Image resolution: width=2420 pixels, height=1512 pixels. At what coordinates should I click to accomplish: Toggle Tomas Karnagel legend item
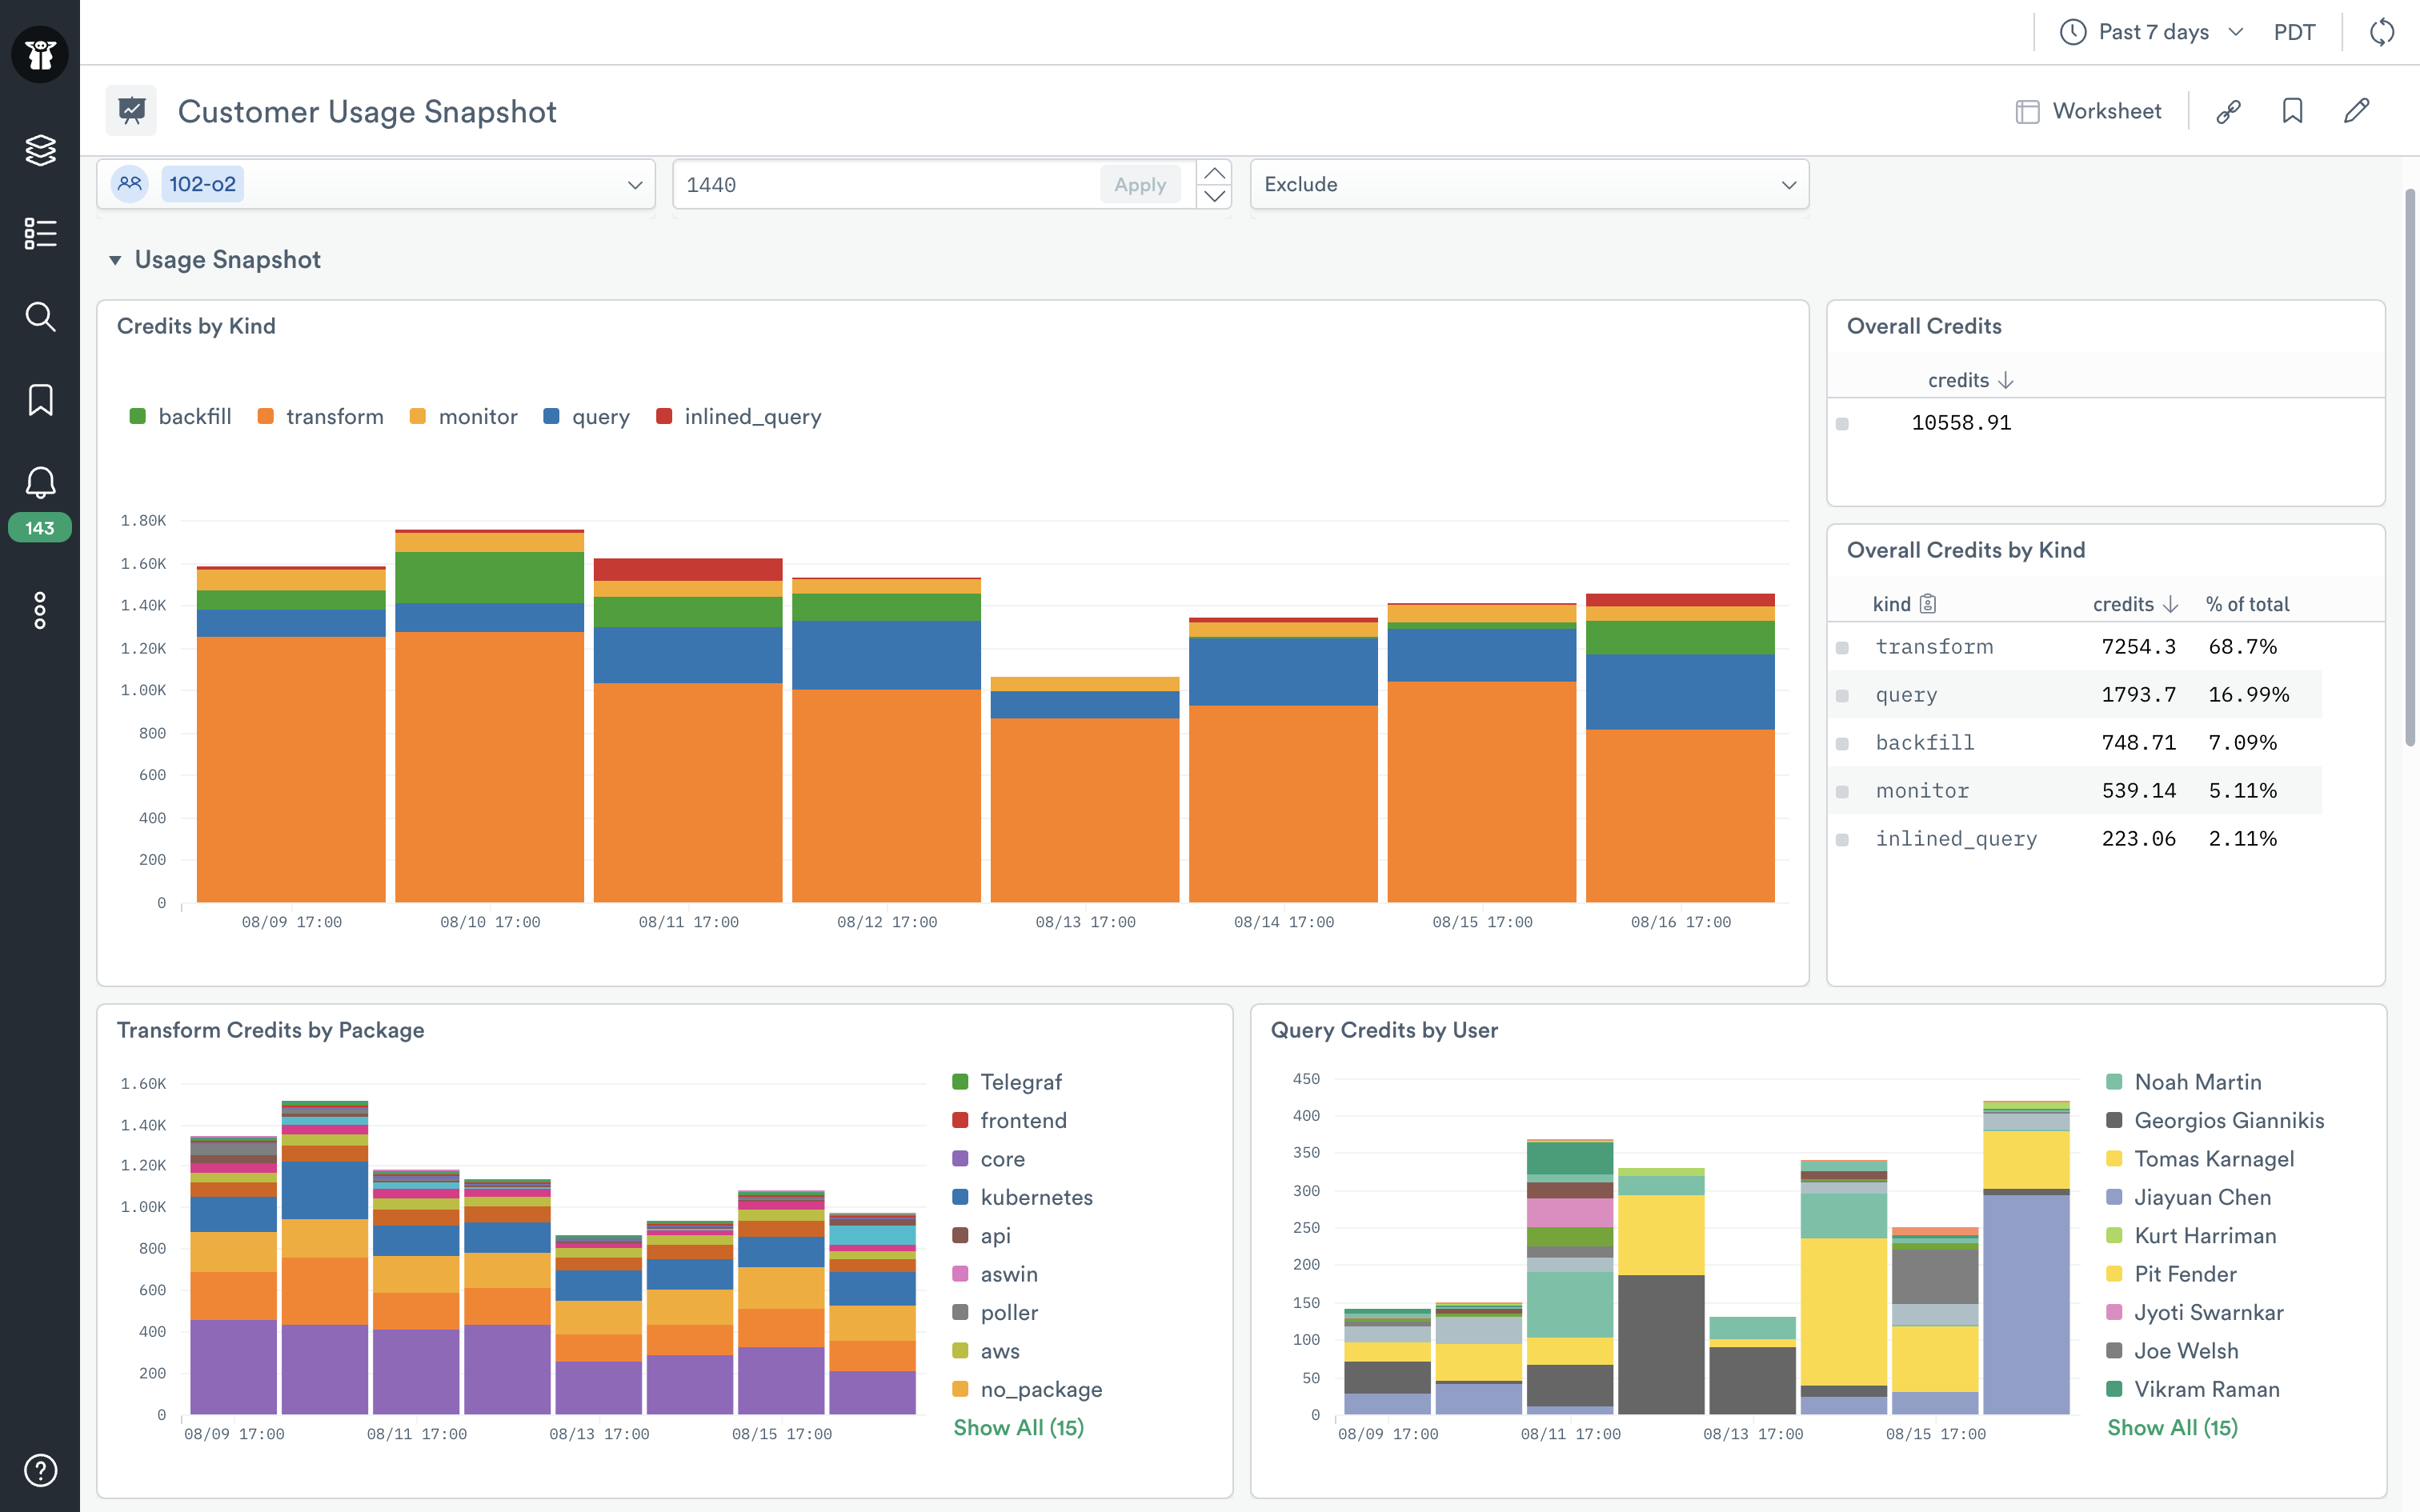point(2200,1159)
